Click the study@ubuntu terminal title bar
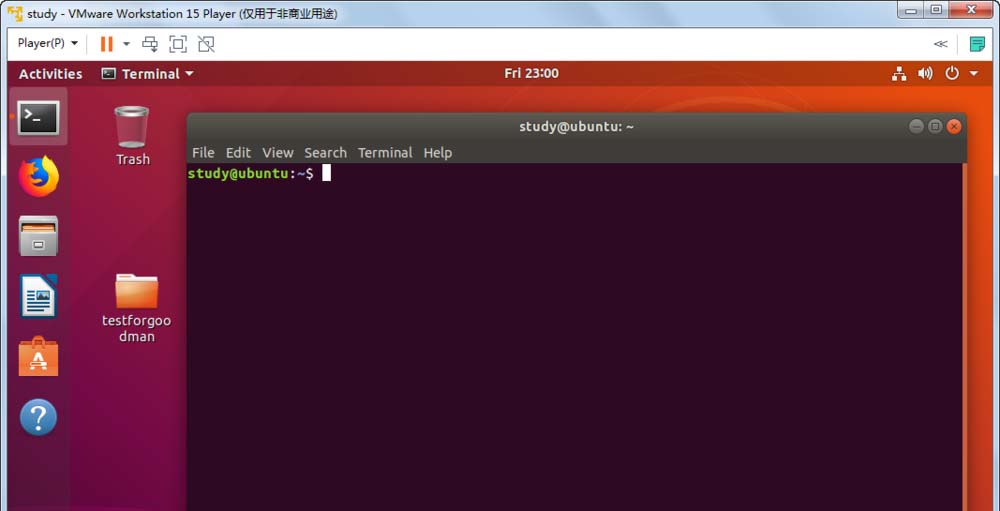The image size is (1000, 511). pyautogui.click(x=576, y=126)
